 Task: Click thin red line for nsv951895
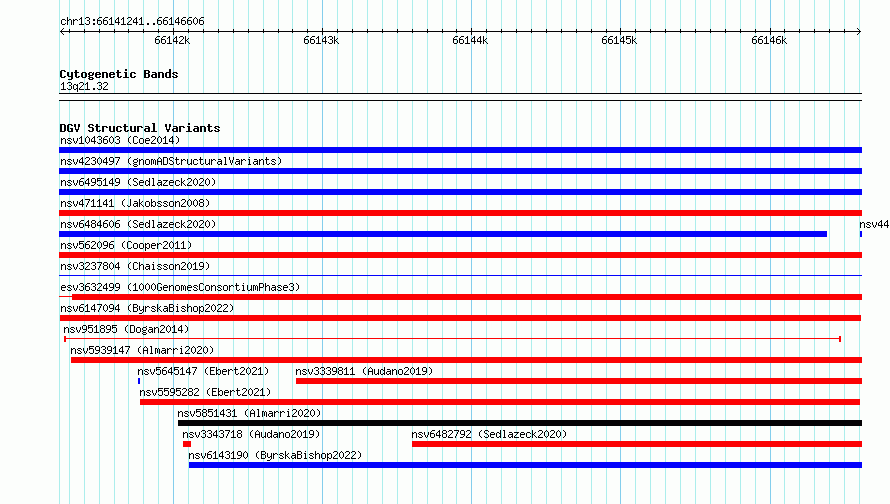452,339
